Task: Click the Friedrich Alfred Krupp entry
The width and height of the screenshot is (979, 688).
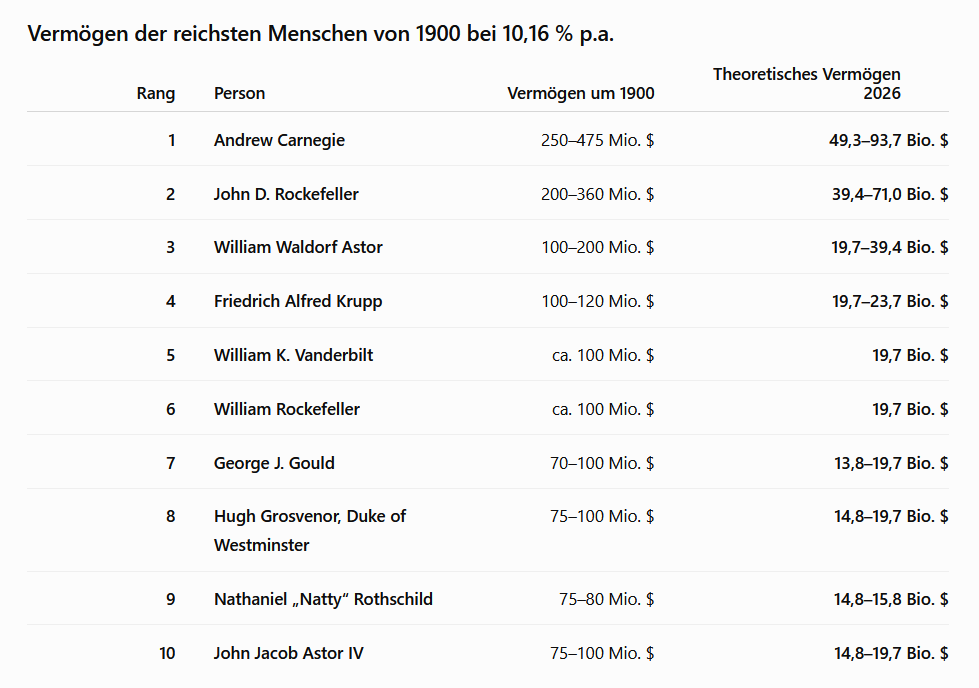Action: 298,301
